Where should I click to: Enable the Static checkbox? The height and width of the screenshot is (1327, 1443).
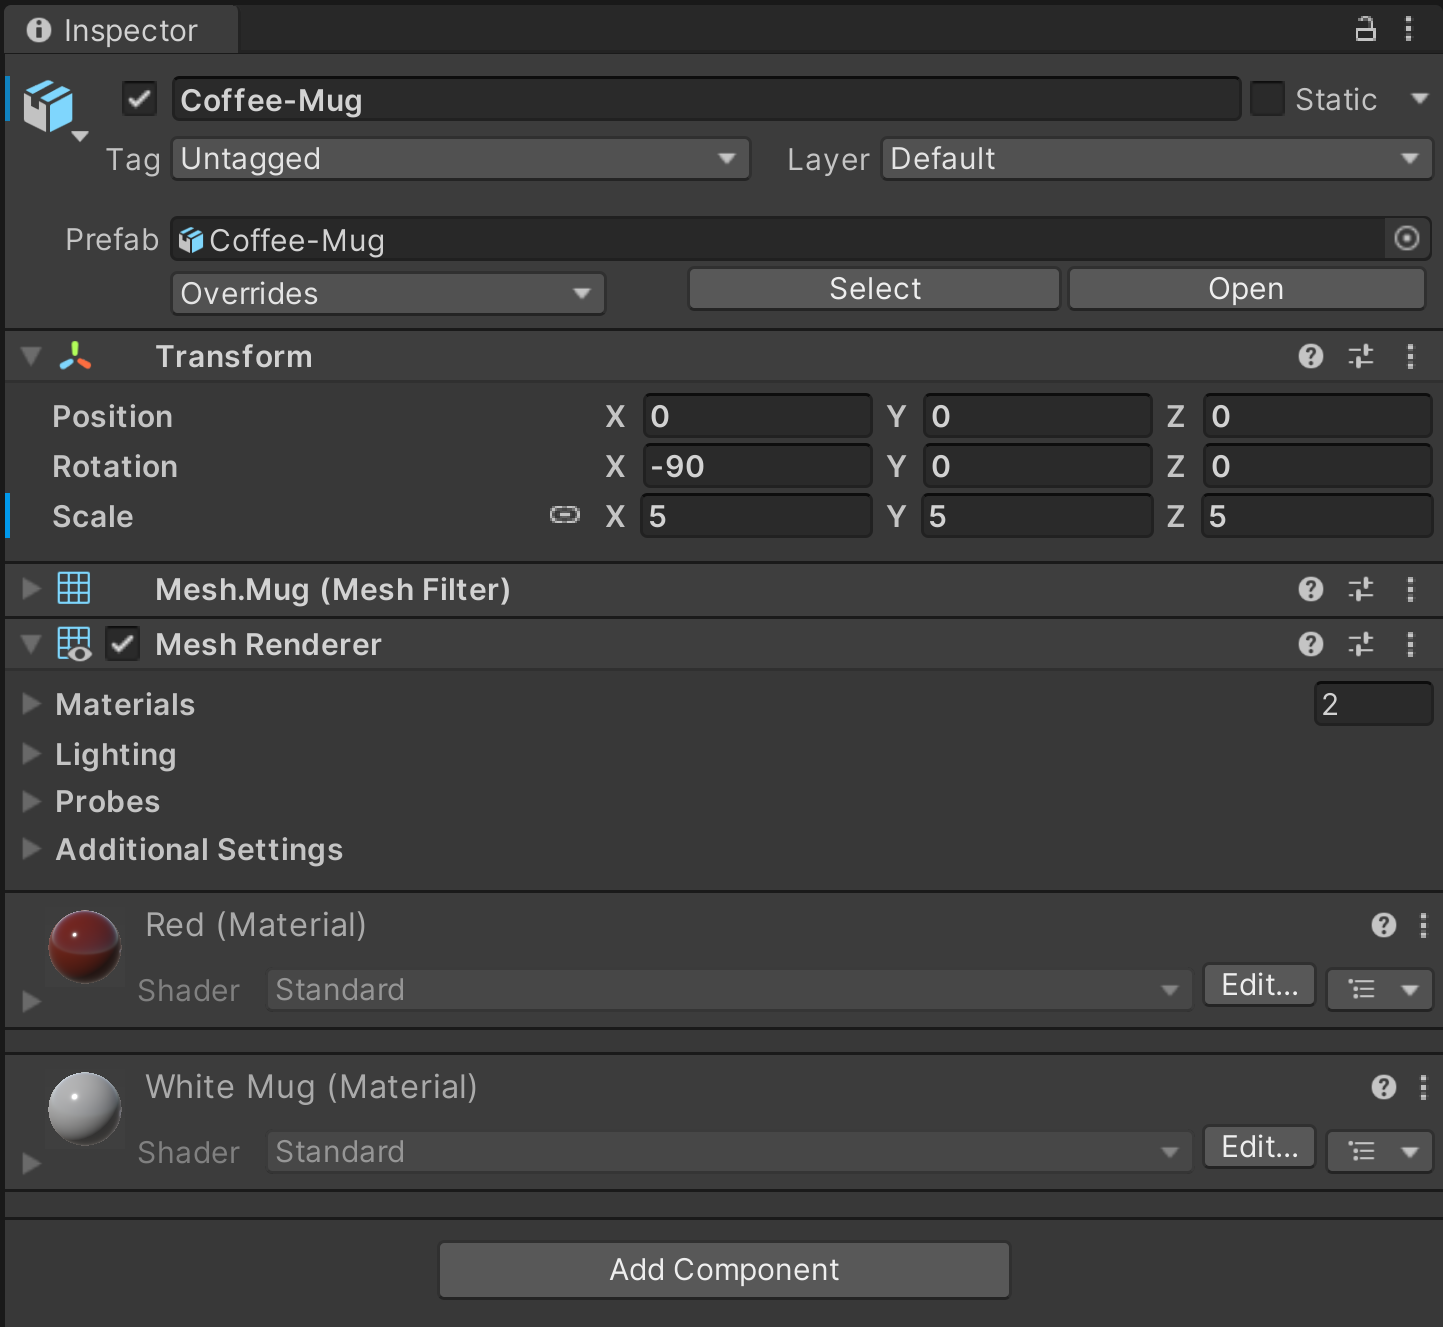tap(1267, 98)
